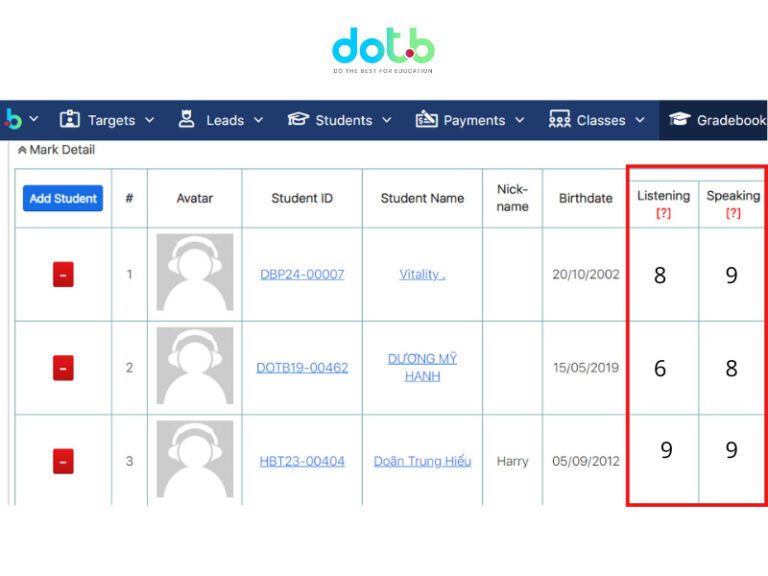768x576 pixels.
Task: Open the Gradebook tab
Action: point(718,120)
